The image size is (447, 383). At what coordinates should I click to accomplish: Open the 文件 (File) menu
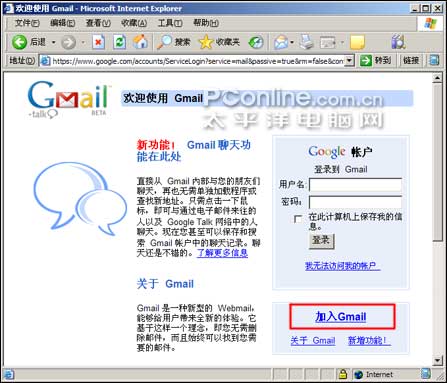27,23
